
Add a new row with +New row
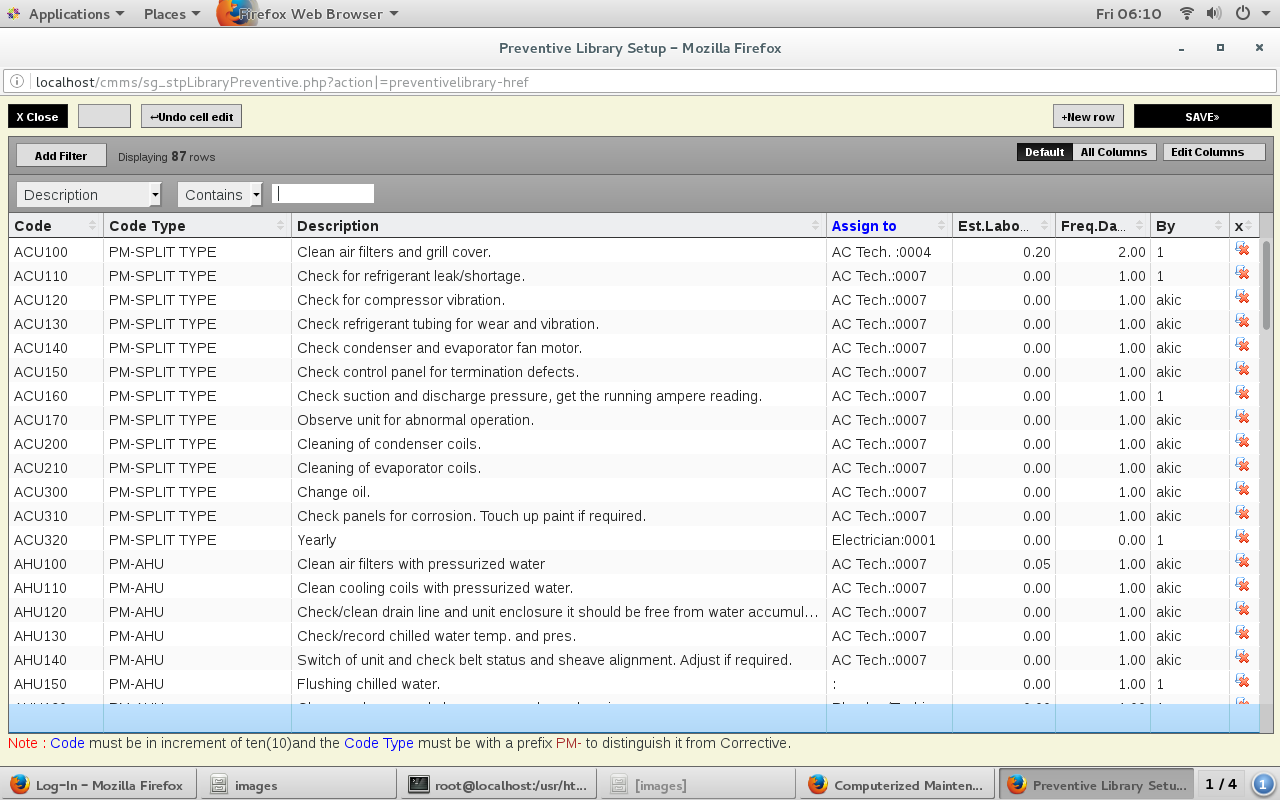1088,117
